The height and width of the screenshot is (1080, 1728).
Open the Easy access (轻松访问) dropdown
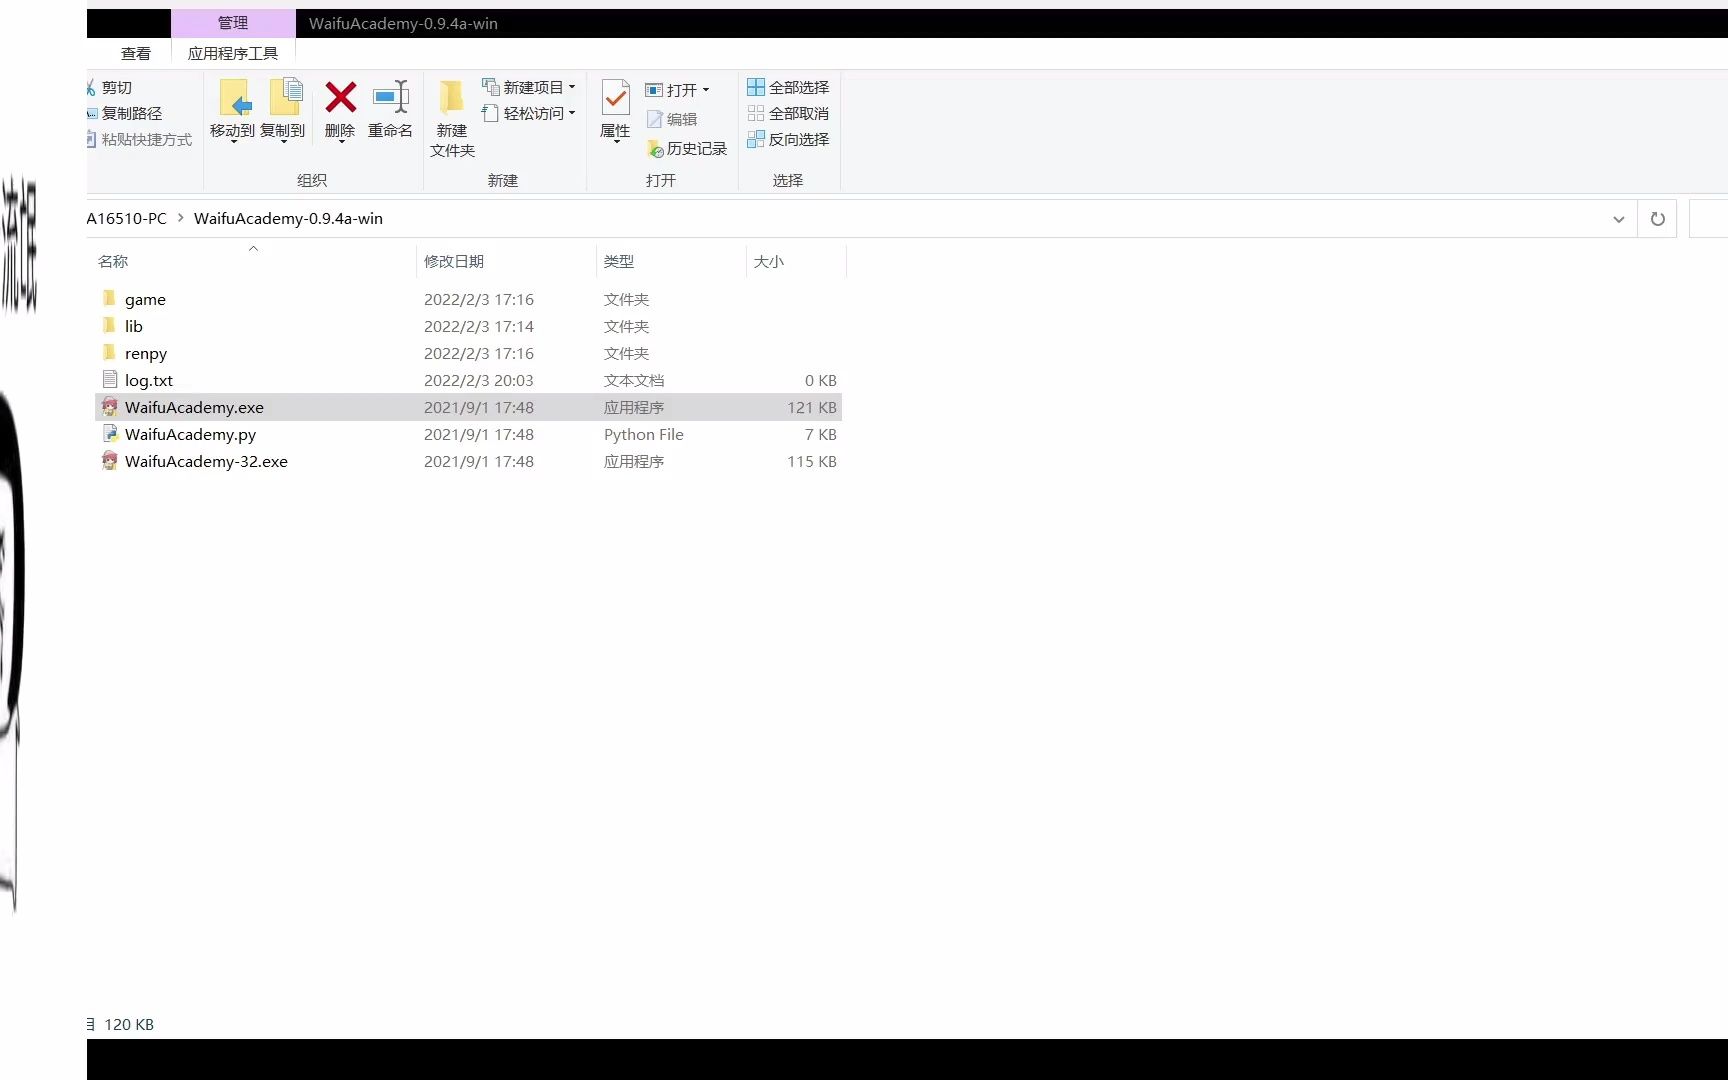pos(529,114)
